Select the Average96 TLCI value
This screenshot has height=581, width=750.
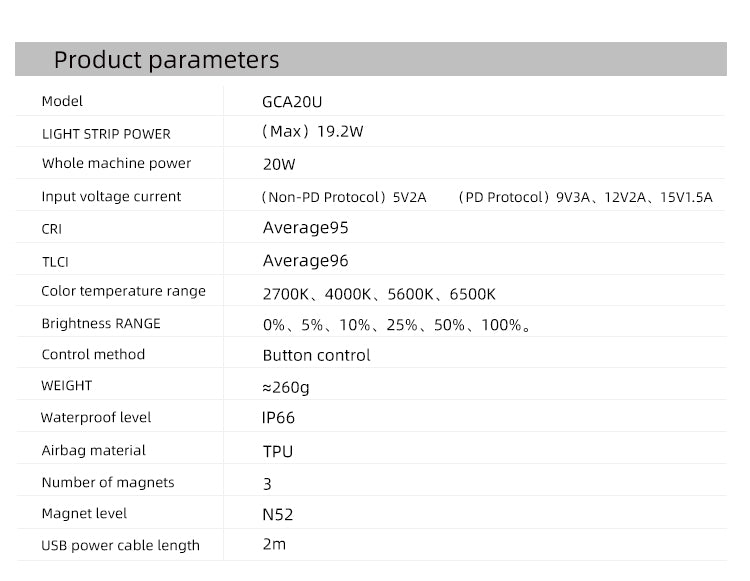pyautogui.click(x=305, y=260)
